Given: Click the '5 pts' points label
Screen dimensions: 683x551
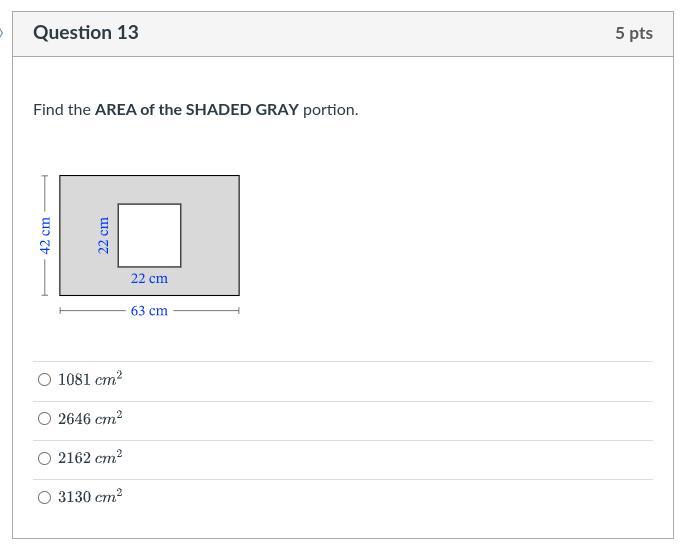Looking at the screenshot, I should click(634, 33).
